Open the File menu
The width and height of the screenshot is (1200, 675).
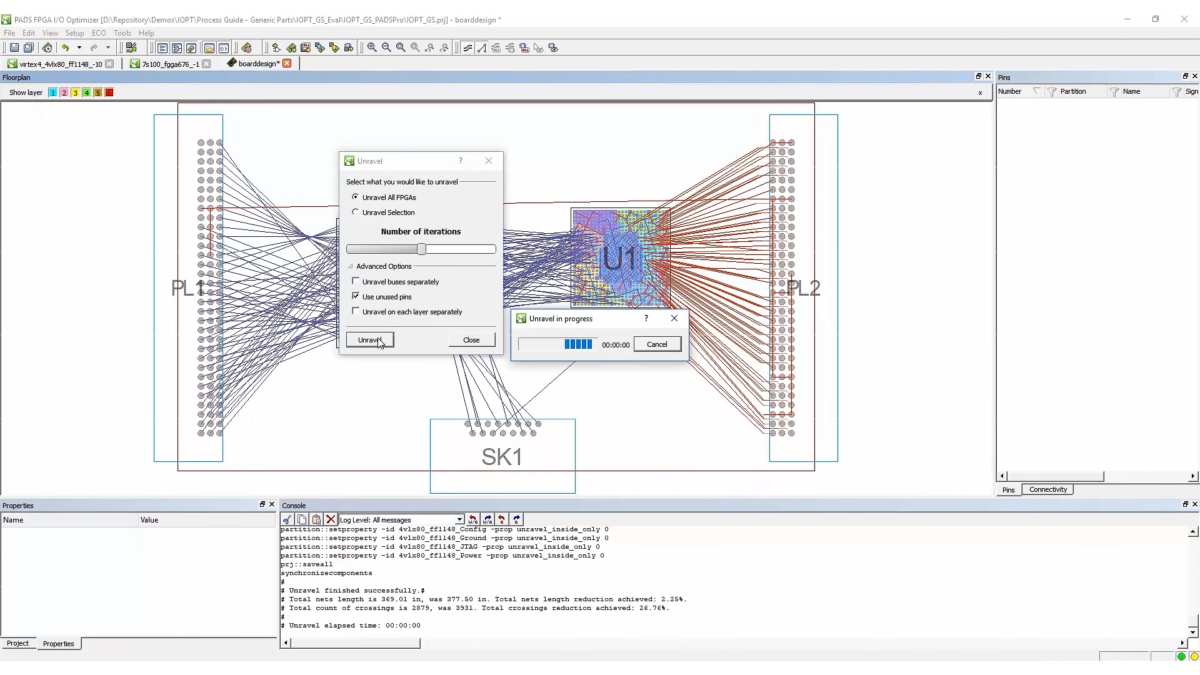9,33
